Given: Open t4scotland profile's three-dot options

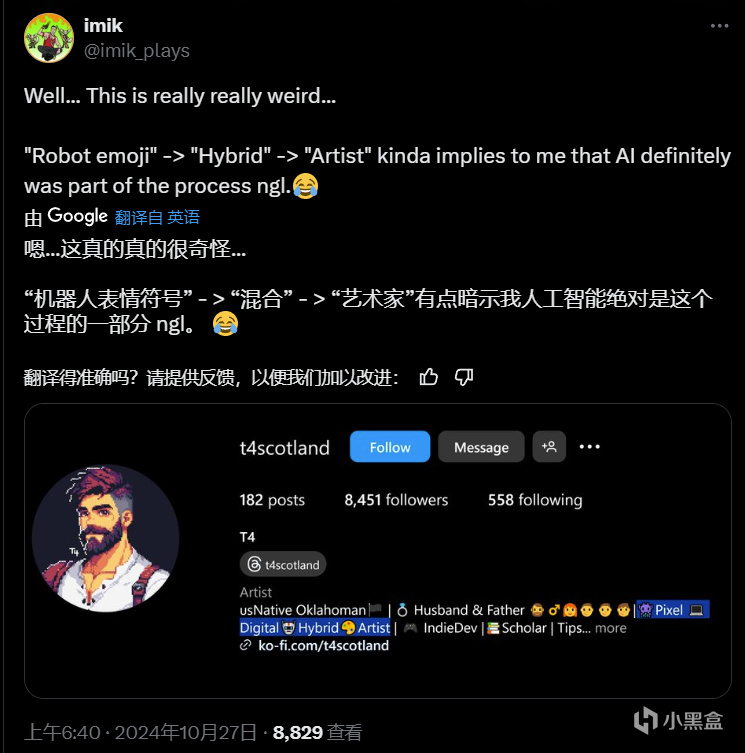Looking at the screenshot, I should pos(589,447).
